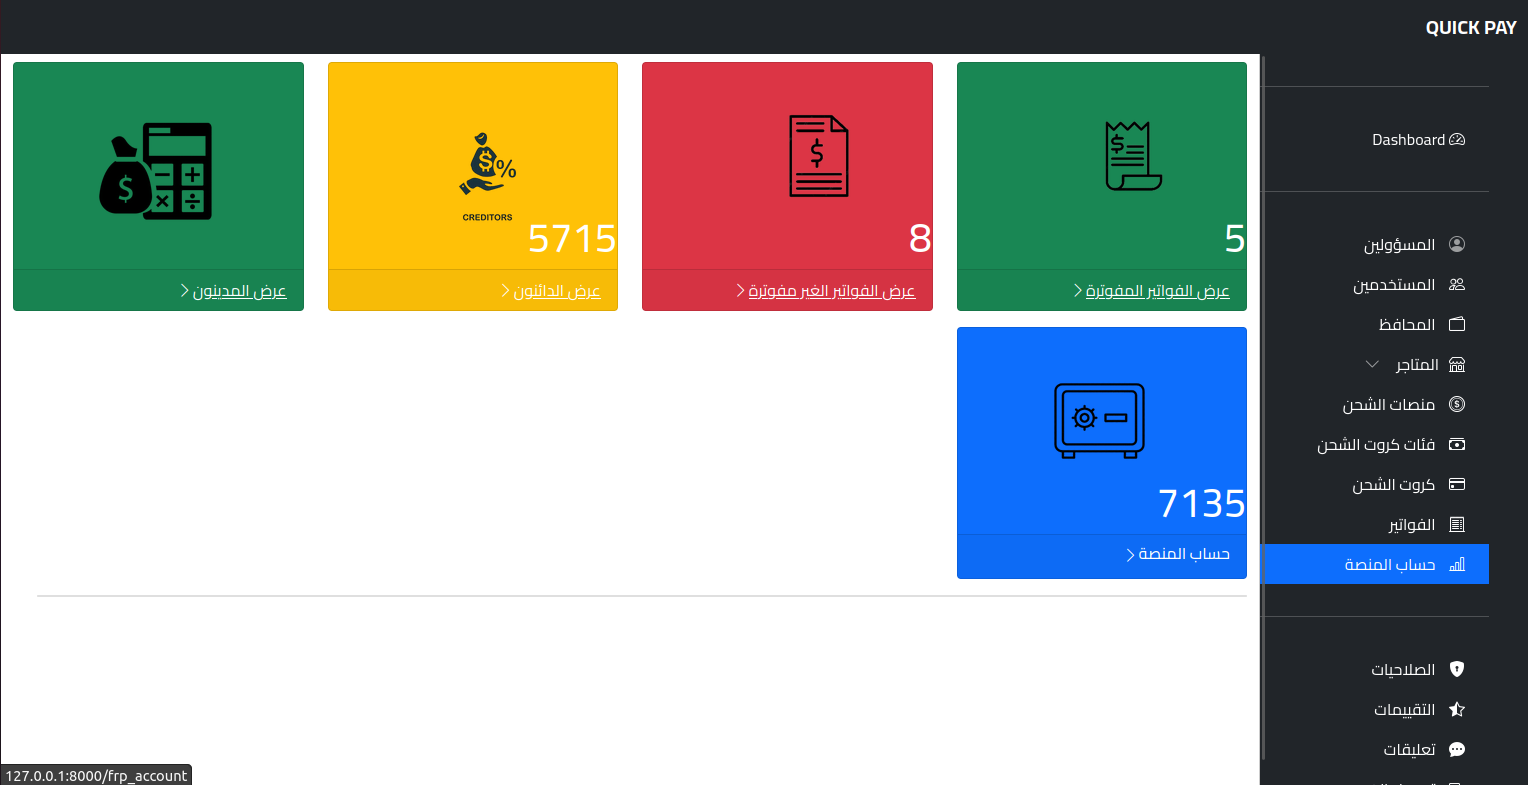This screenshot has width=1528, height=785.
Task: Click the store icon beside المتاجر
Action: click(1457, 365)
